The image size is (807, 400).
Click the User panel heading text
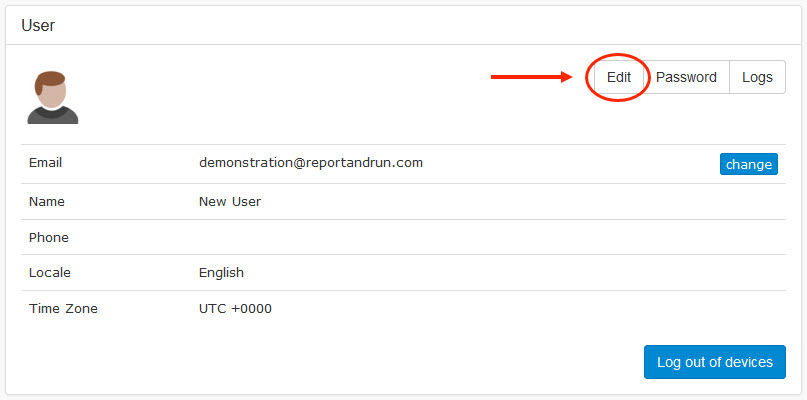[38, 25]
